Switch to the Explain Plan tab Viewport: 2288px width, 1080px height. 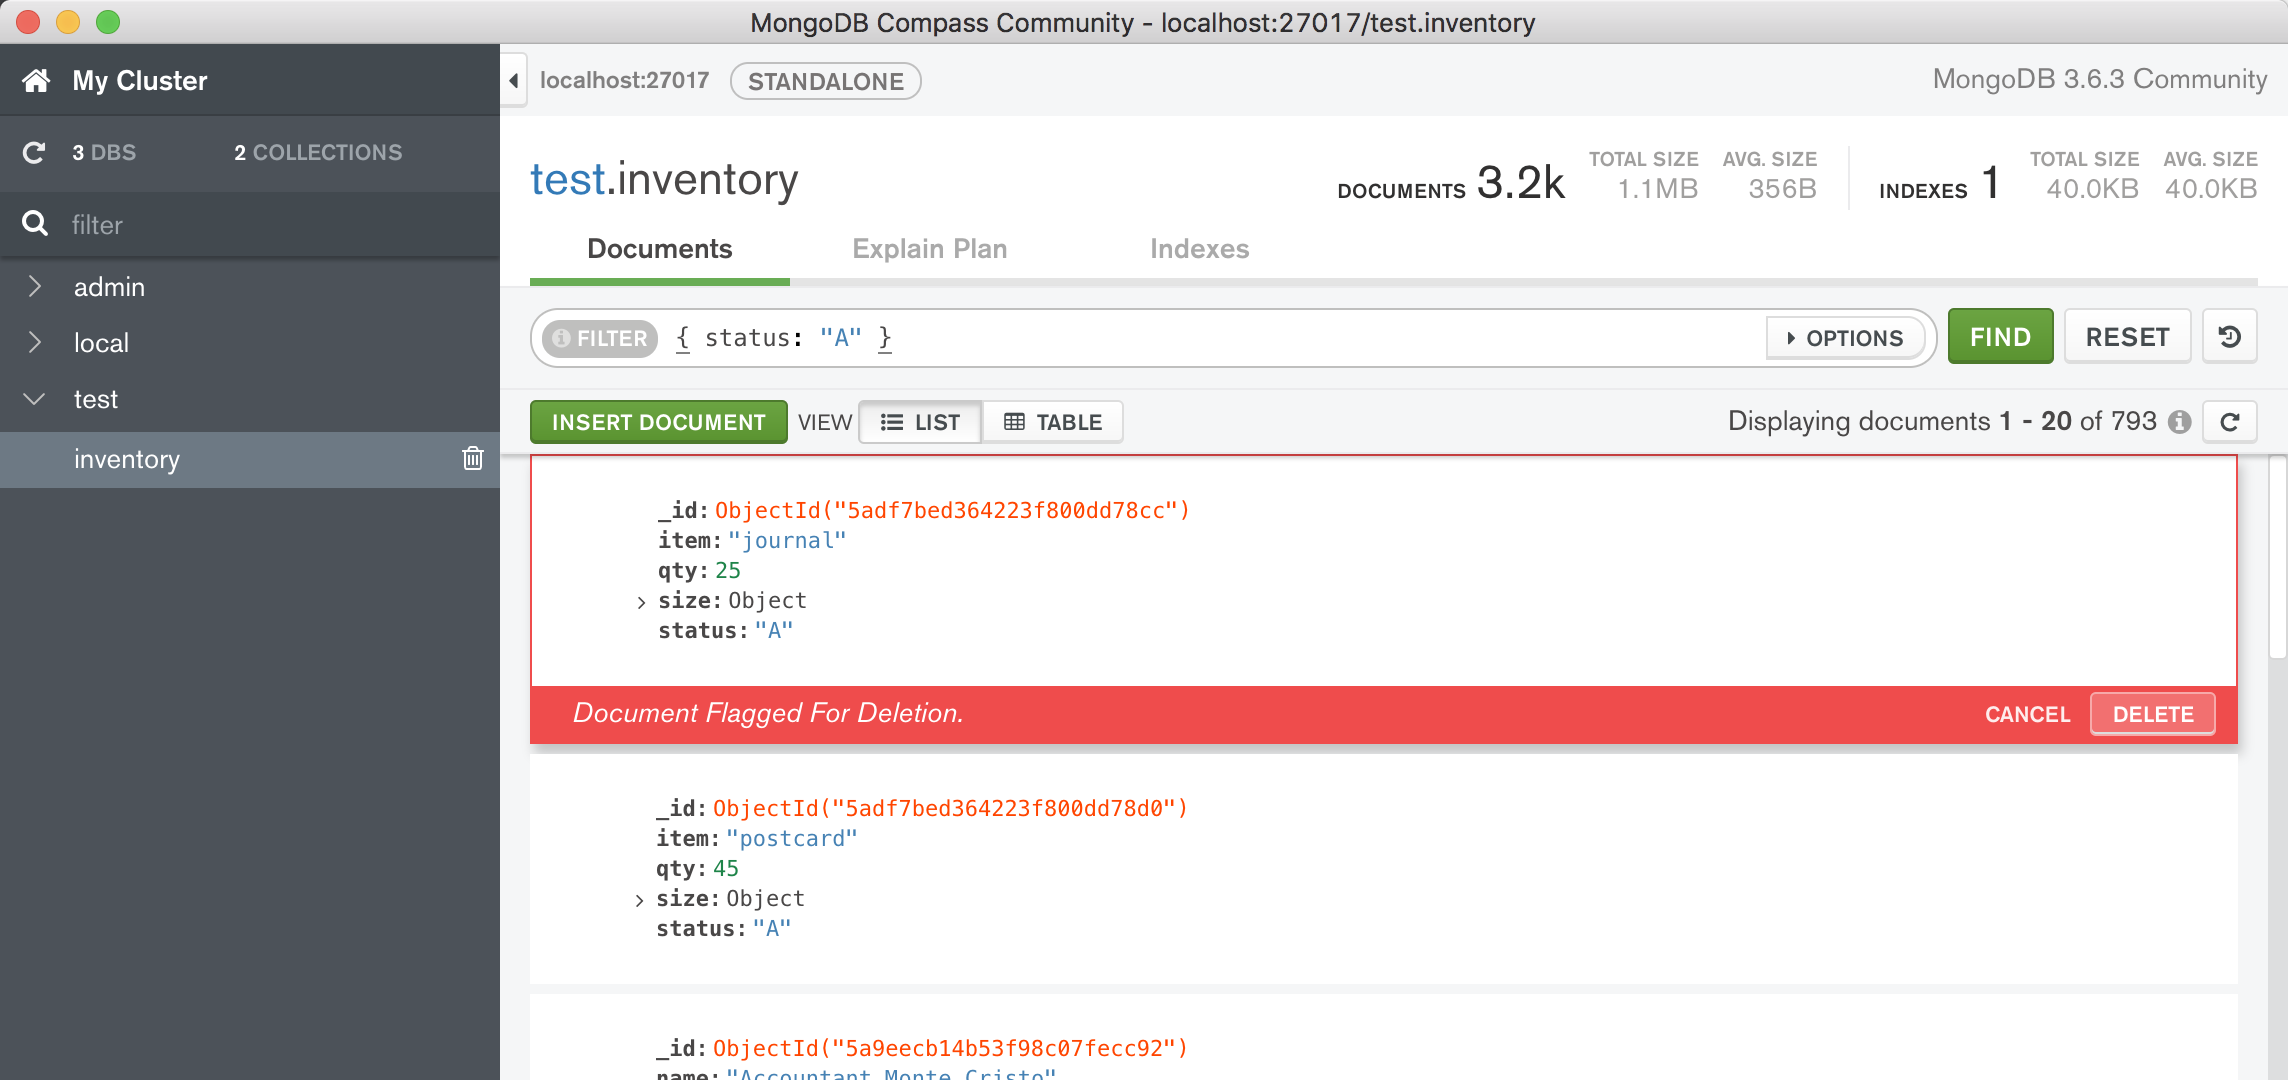tap(929, 249)
